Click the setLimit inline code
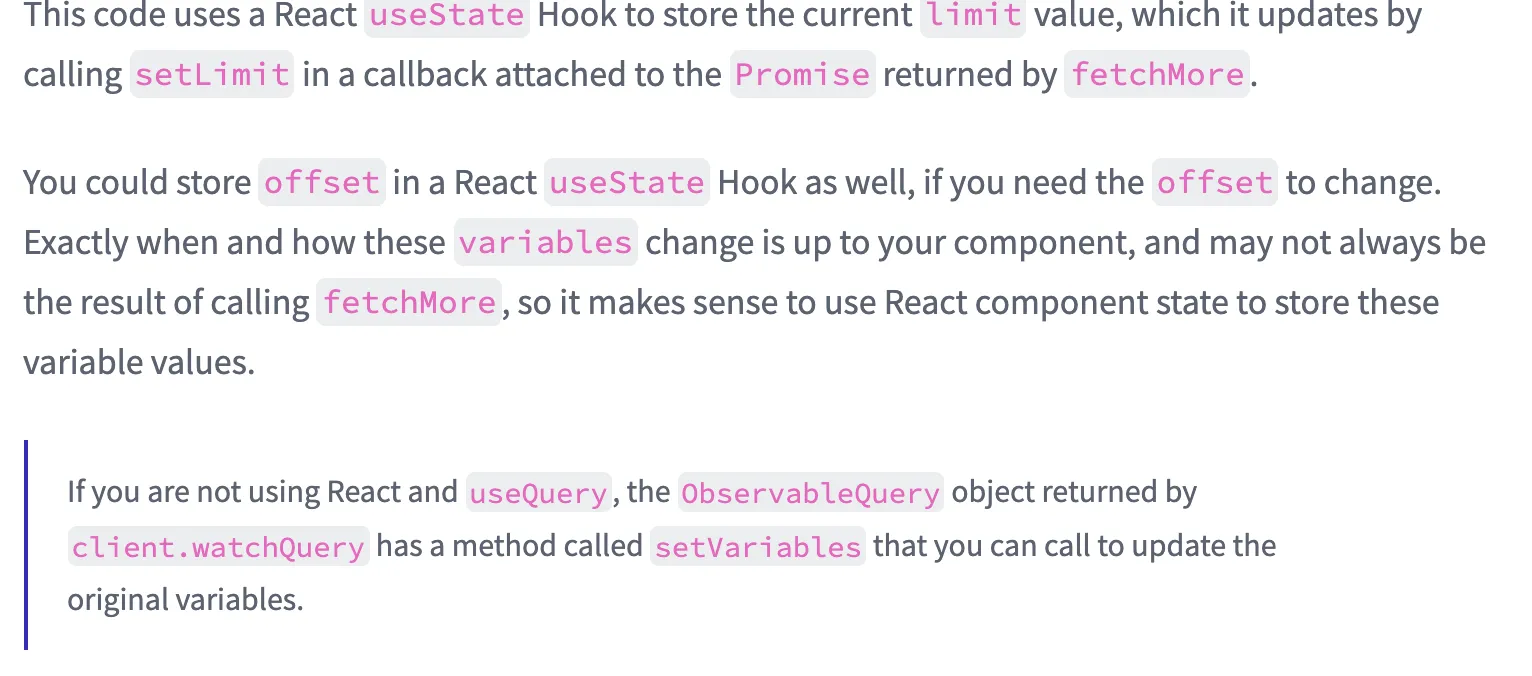 click(x=212, y=75)
